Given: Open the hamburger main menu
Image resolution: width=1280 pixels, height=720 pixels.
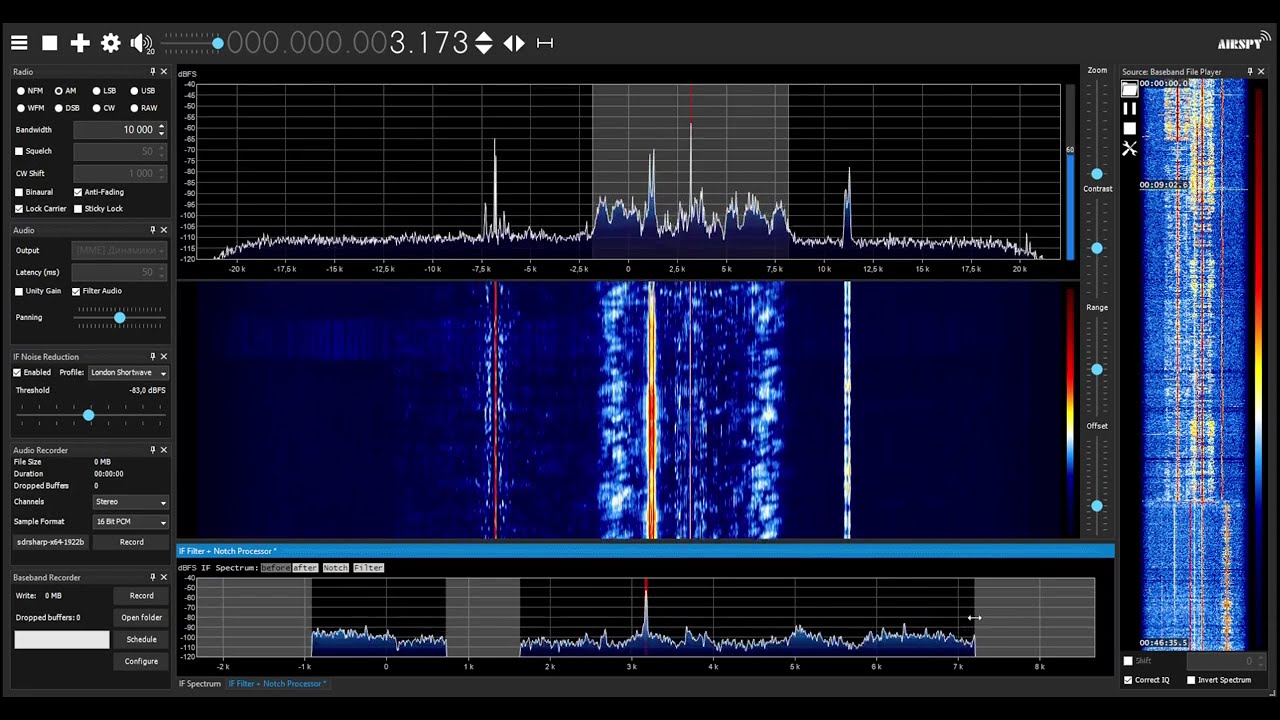Looking at the screenshot, I should click(x=19, y=43).
